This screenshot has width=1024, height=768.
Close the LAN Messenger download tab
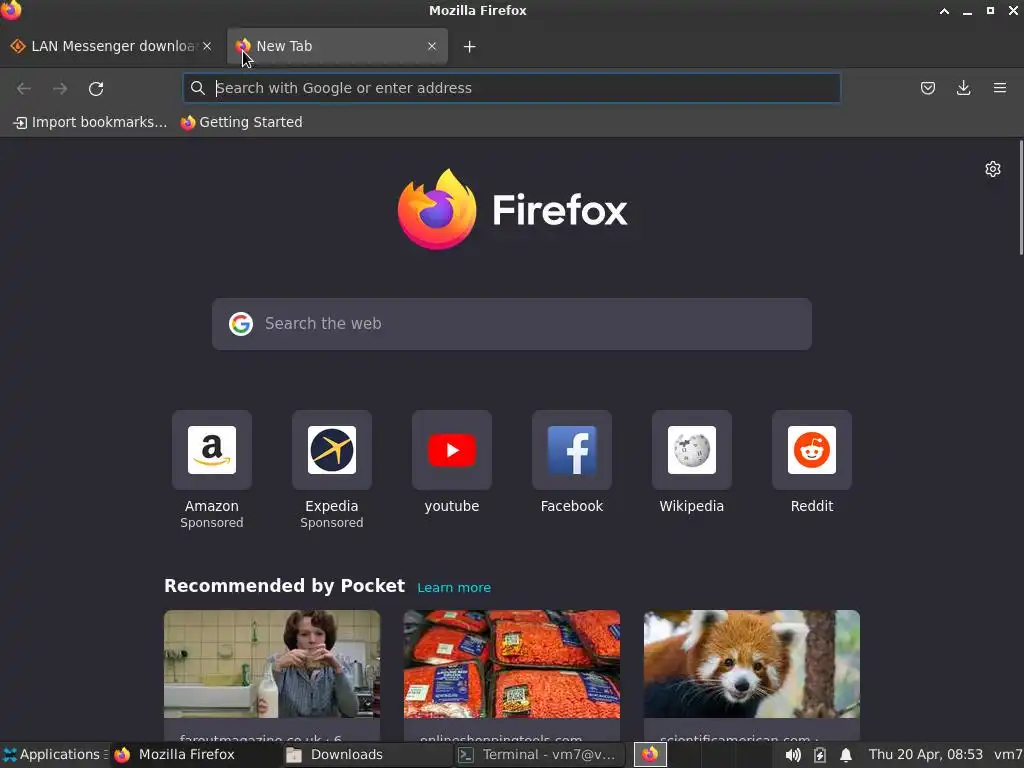(x=207, y=46)
